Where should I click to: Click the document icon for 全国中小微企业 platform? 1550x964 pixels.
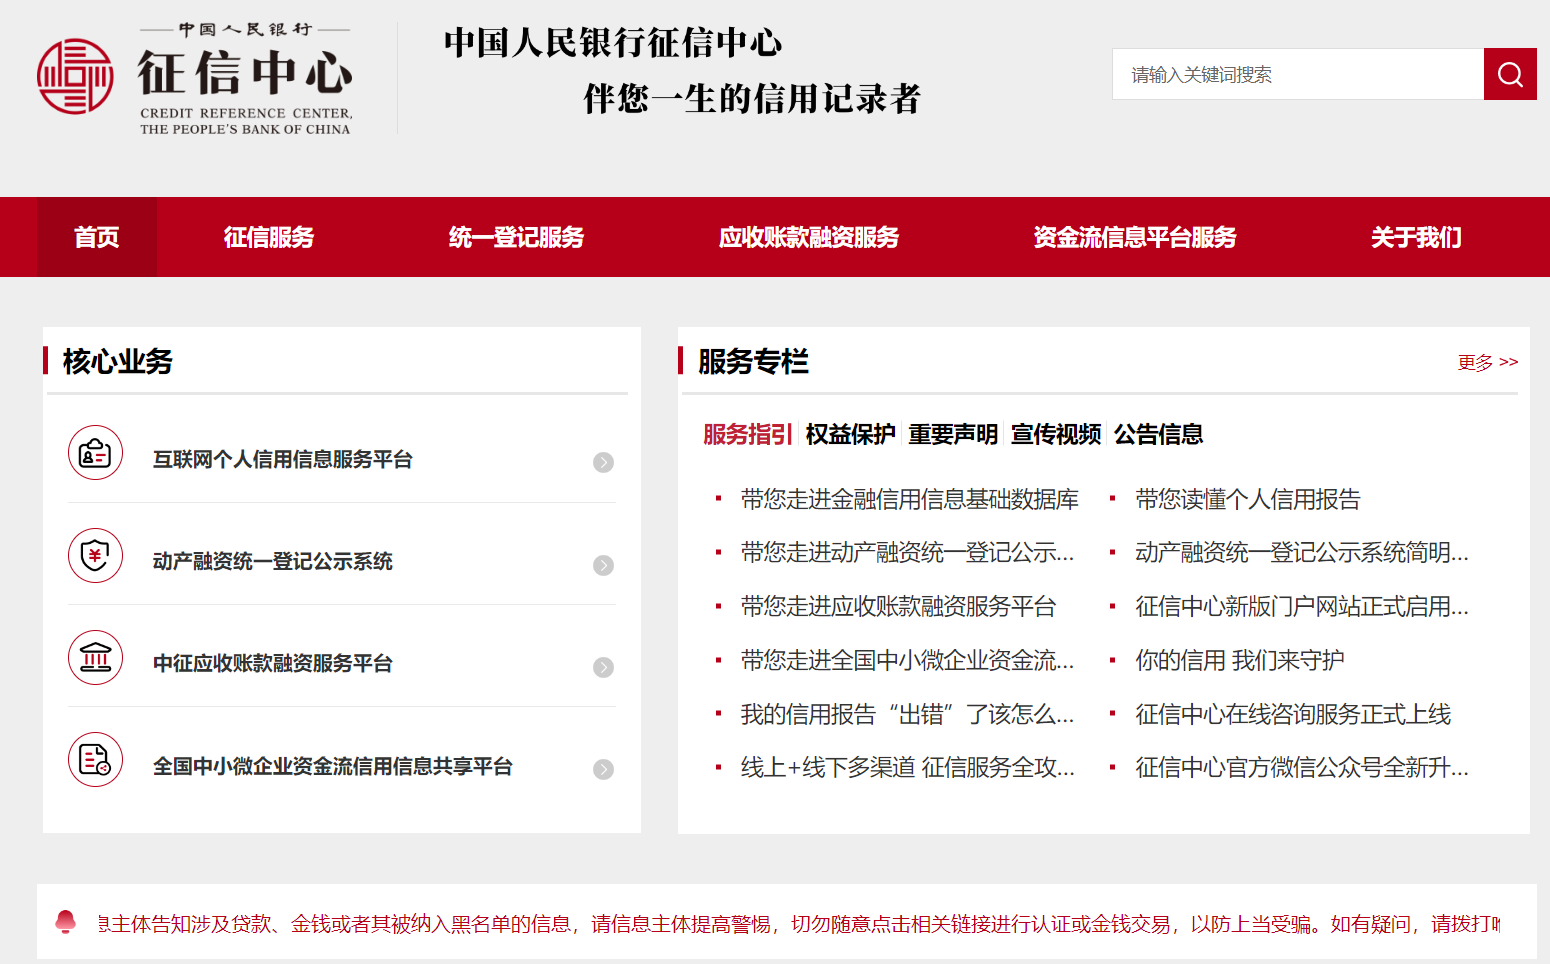(95, 760)
